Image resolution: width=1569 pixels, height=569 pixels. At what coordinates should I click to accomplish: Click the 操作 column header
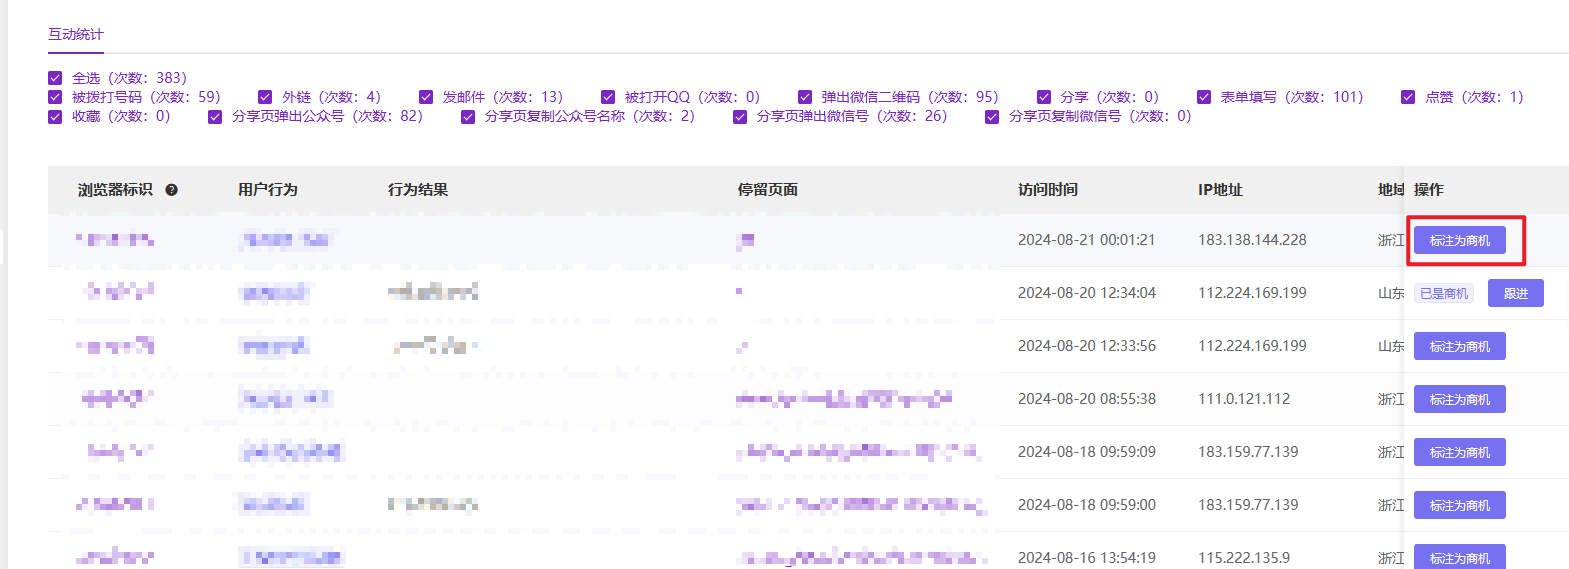[1429, 190]
